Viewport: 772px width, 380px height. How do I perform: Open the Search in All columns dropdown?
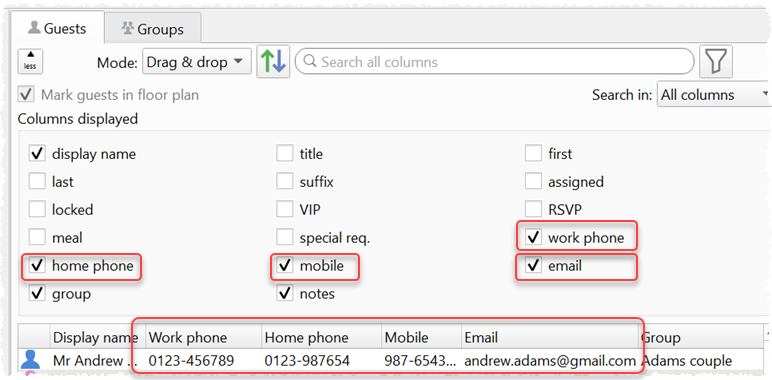[x=713, y=95]
